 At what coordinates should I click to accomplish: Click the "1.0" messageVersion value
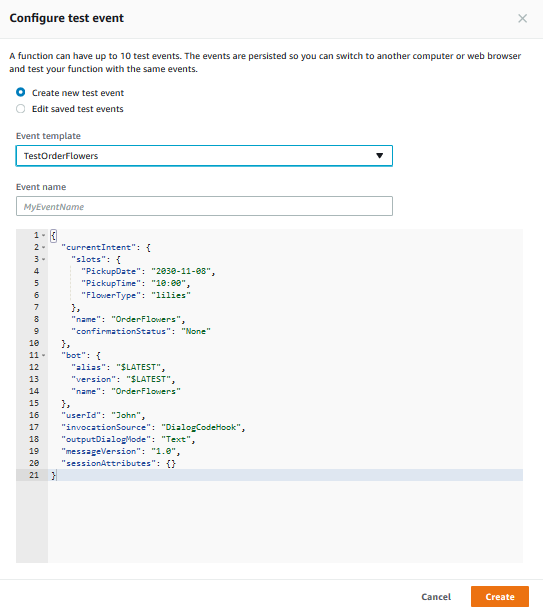(163, 451)
